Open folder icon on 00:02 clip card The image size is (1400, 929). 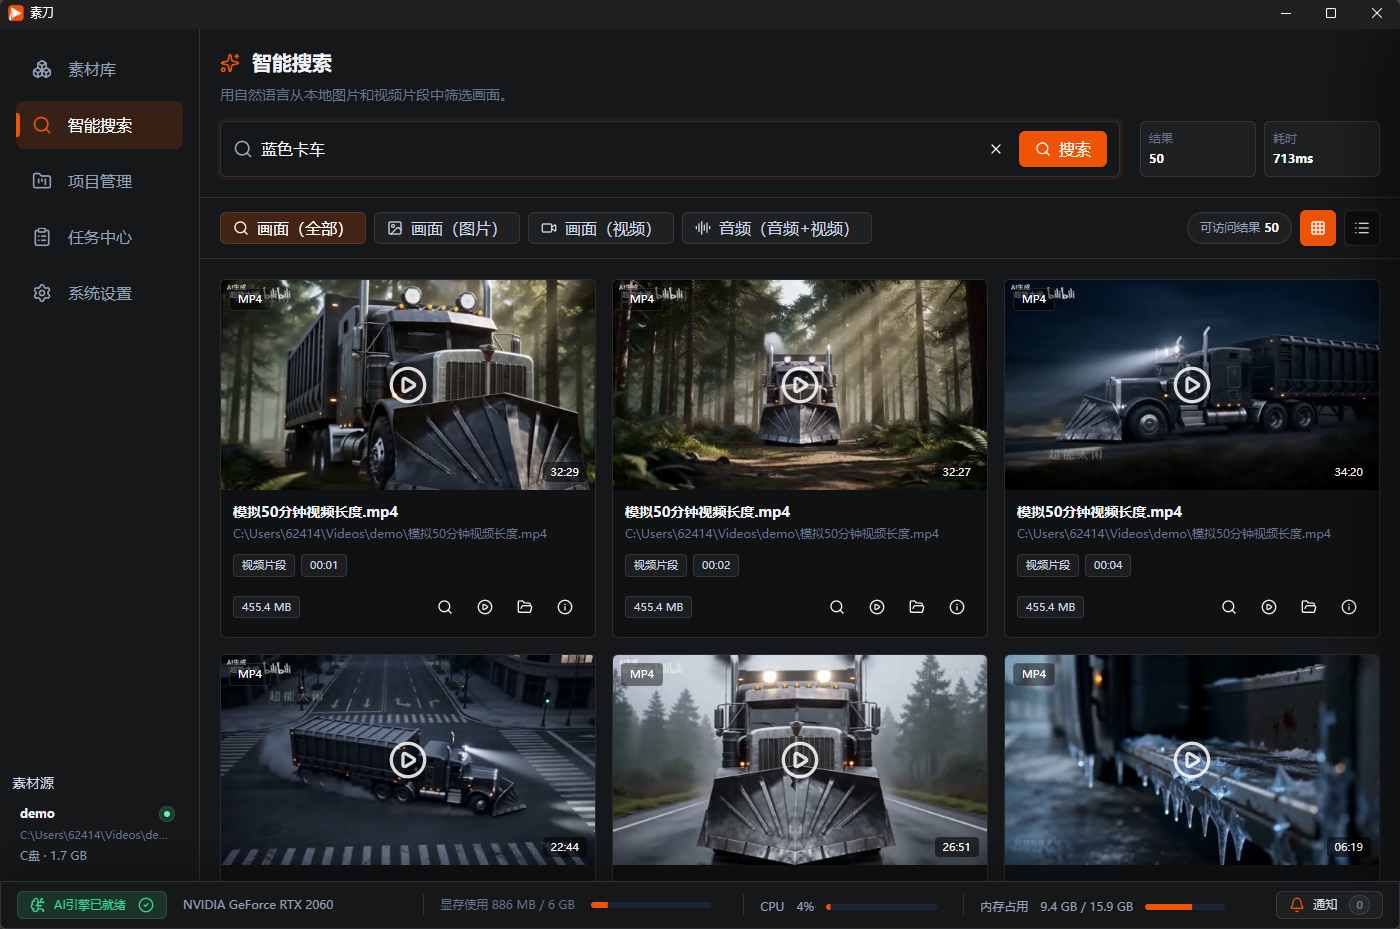[917, 607]
